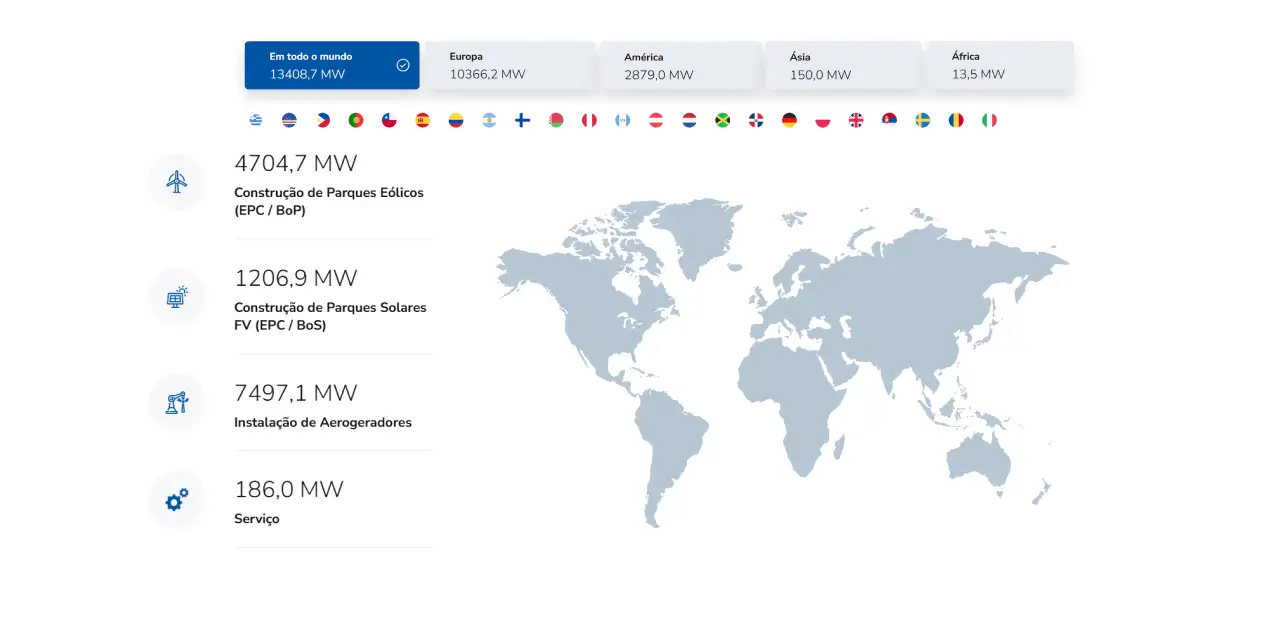Click Instalação de Aerogeradores label
The width and height of the screenshot is (1267, 622).
coord(322,422)
